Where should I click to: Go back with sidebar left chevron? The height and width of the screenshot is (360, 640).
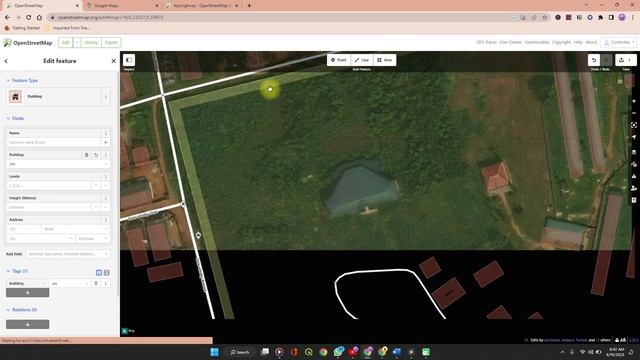tap(6, 61)
